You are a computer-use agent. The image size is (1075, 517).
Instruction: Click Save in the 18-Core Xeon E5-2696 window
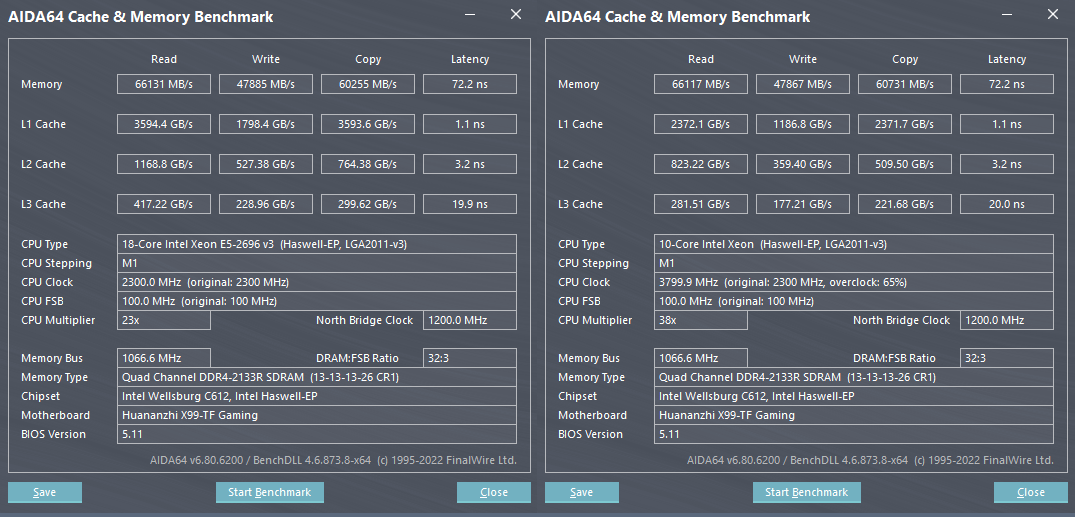pyautogui.click(x=45, y=492)
